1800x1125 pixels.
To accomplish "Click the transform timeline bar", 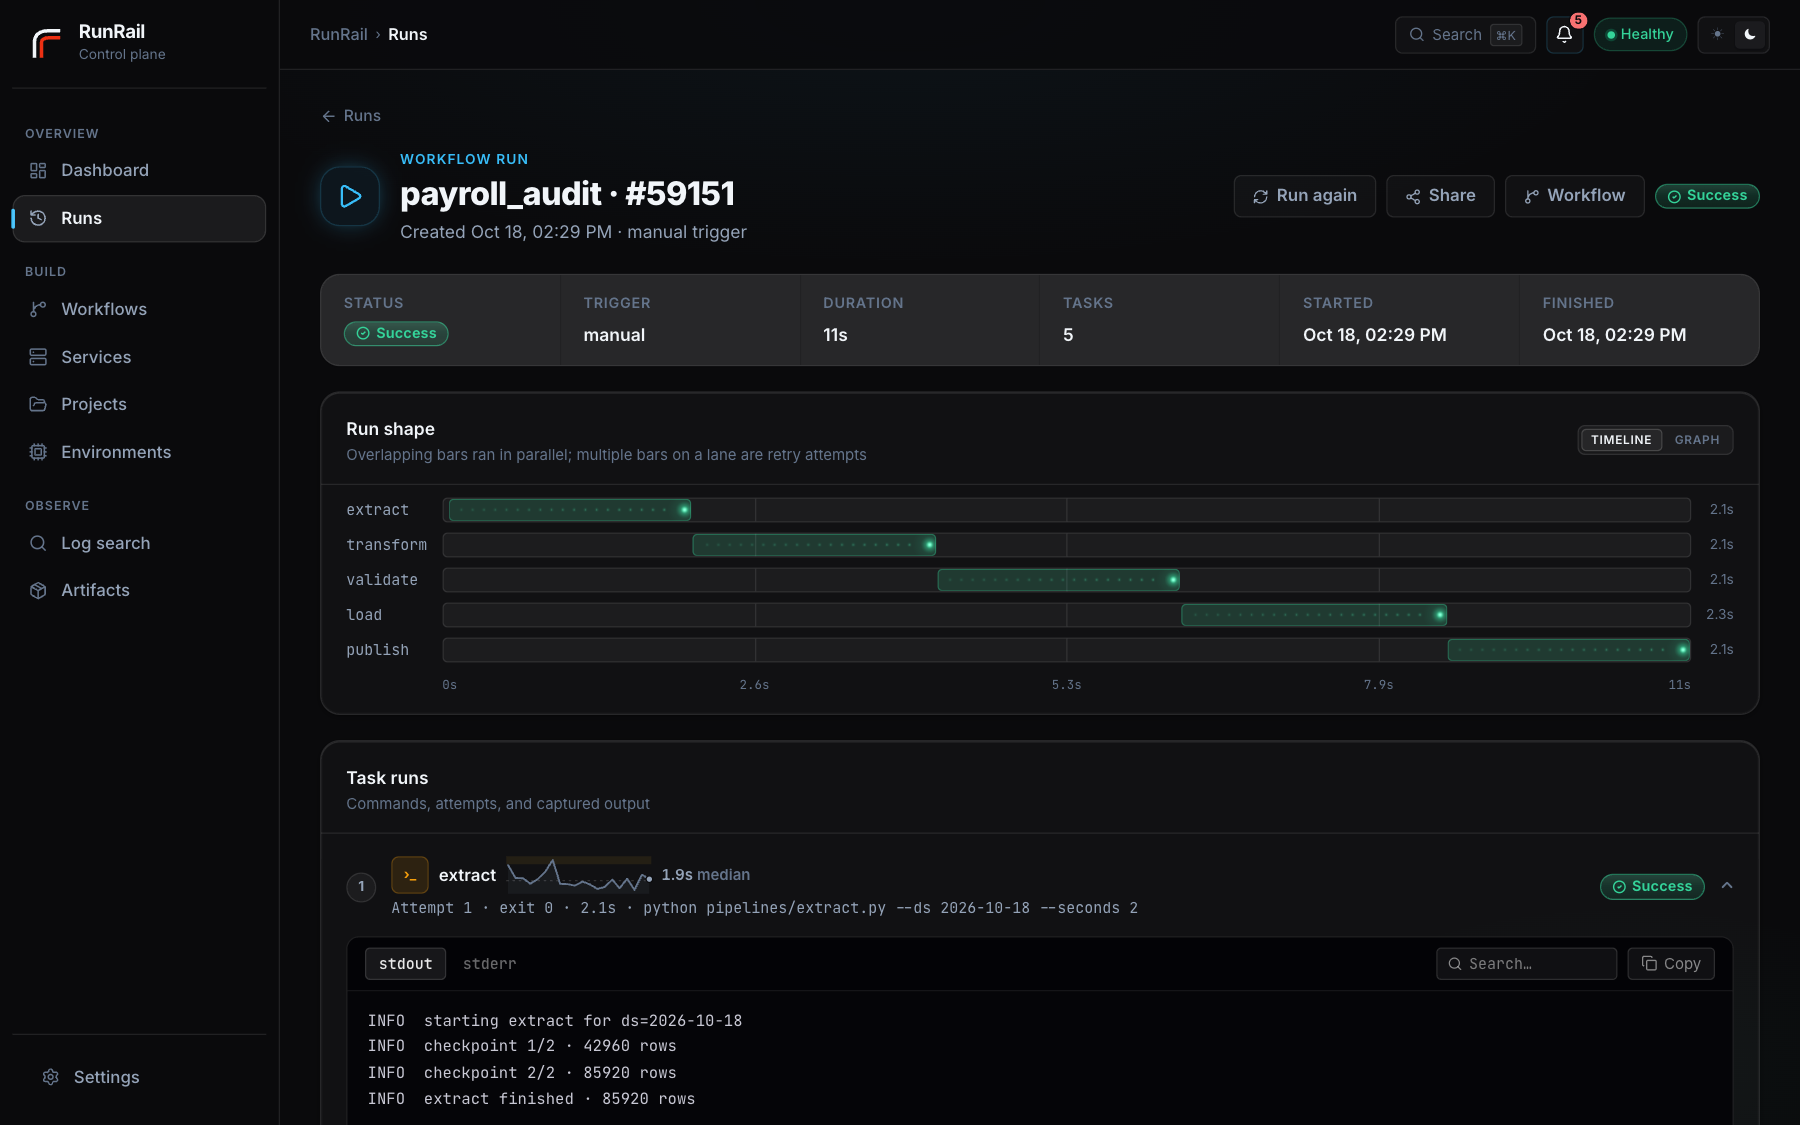I will 814,545.
